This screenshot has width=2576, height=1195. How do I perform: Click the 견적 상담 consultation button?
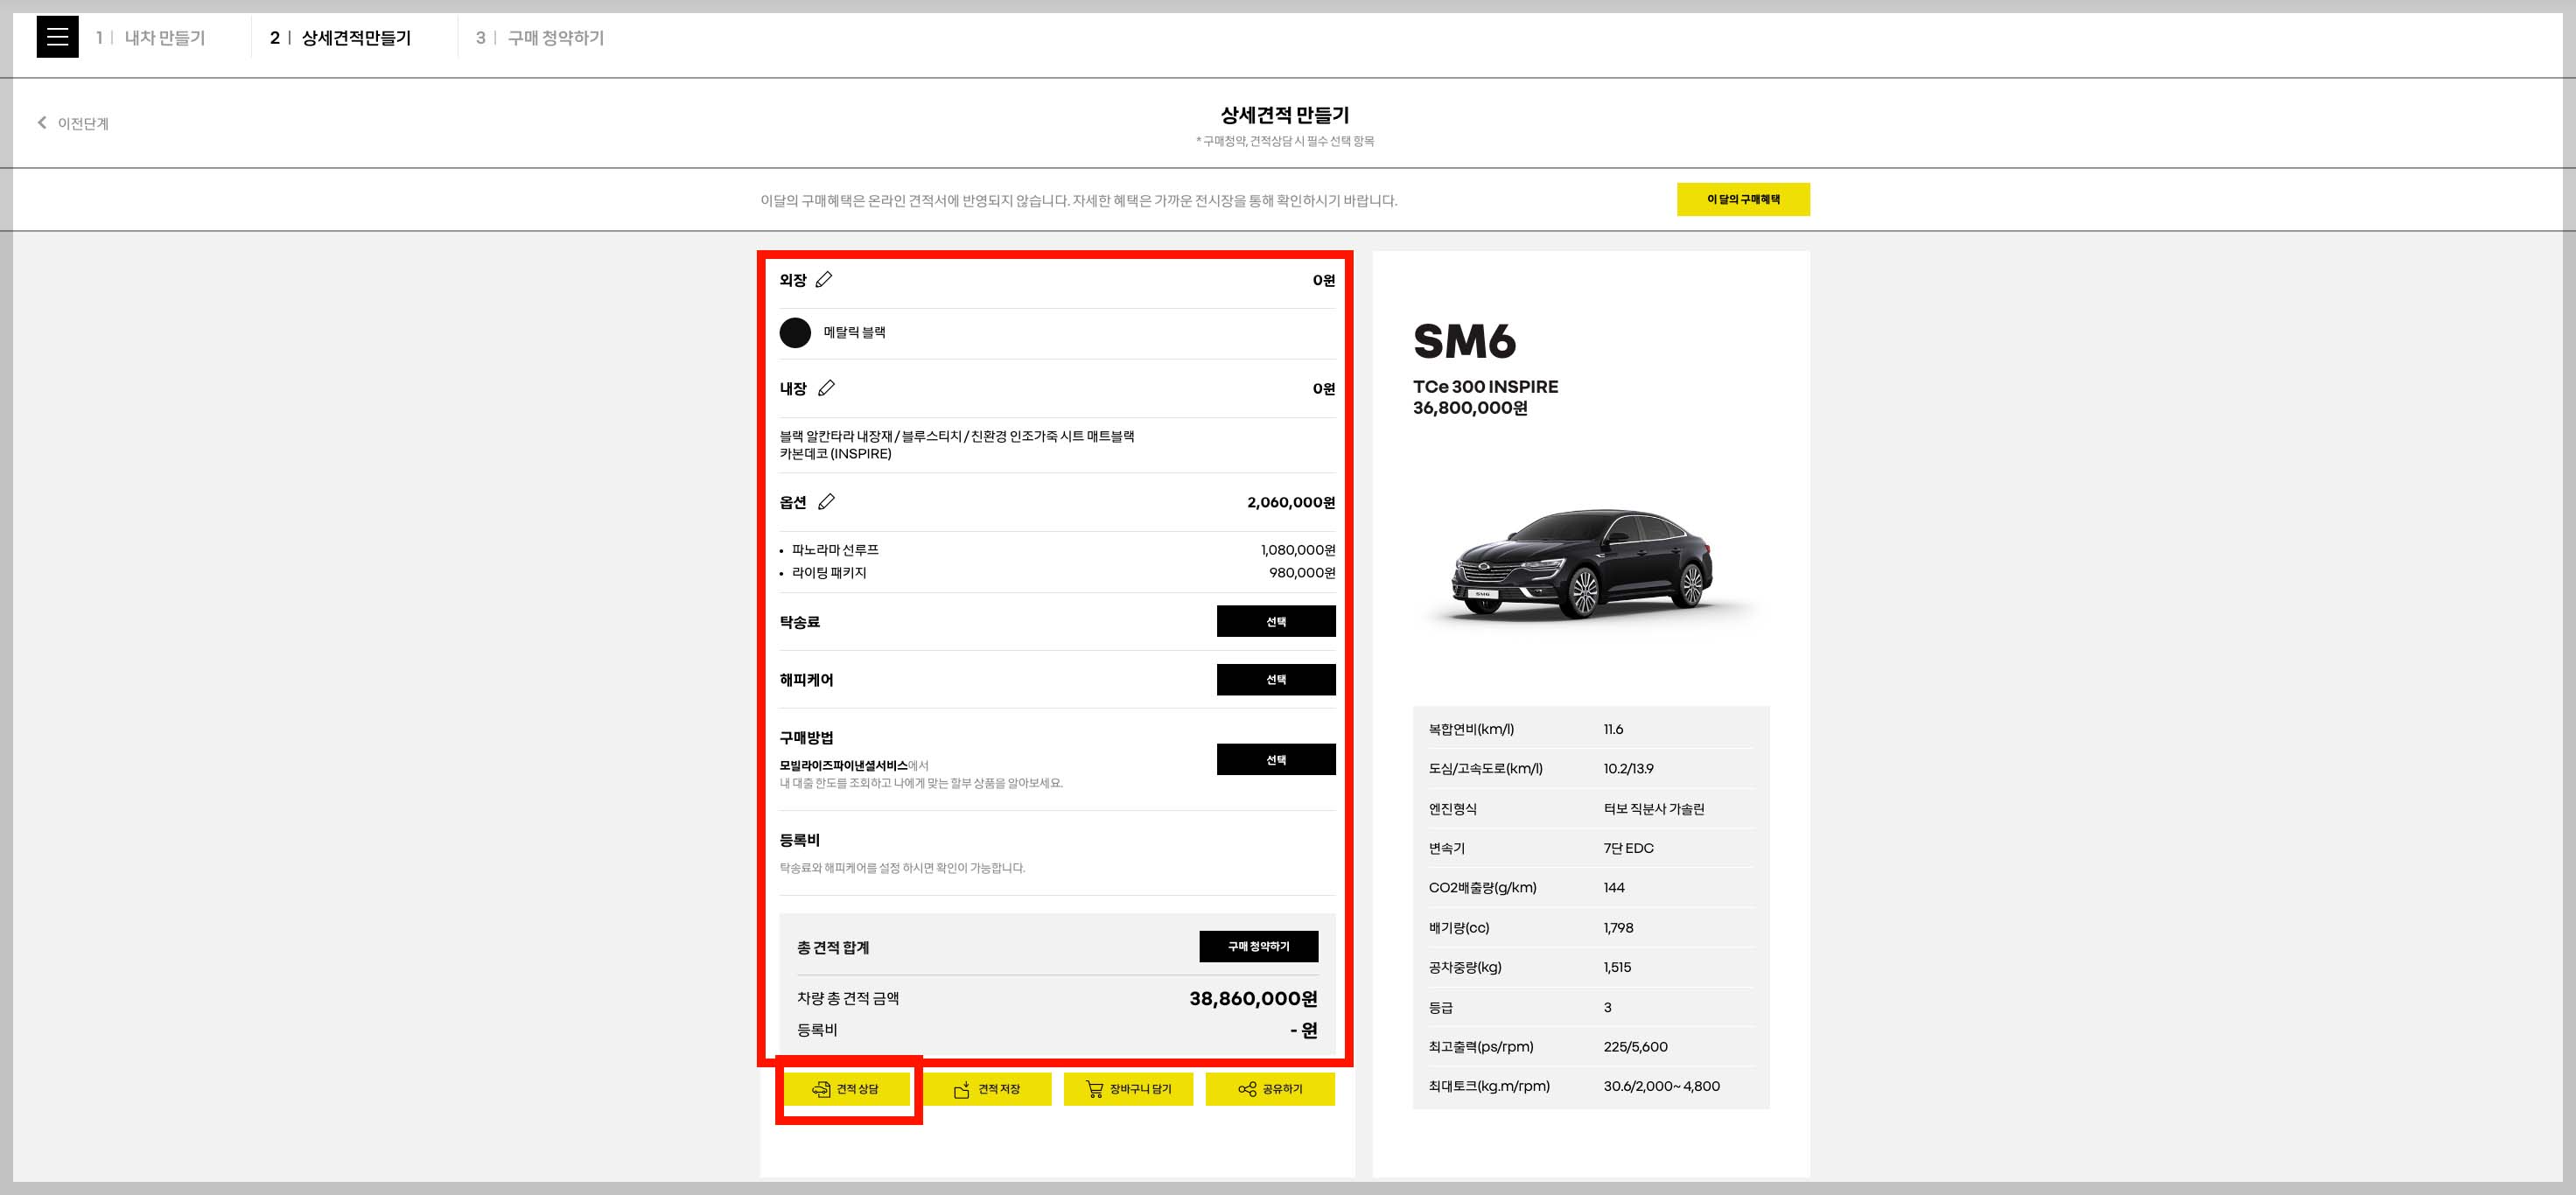846,1089
